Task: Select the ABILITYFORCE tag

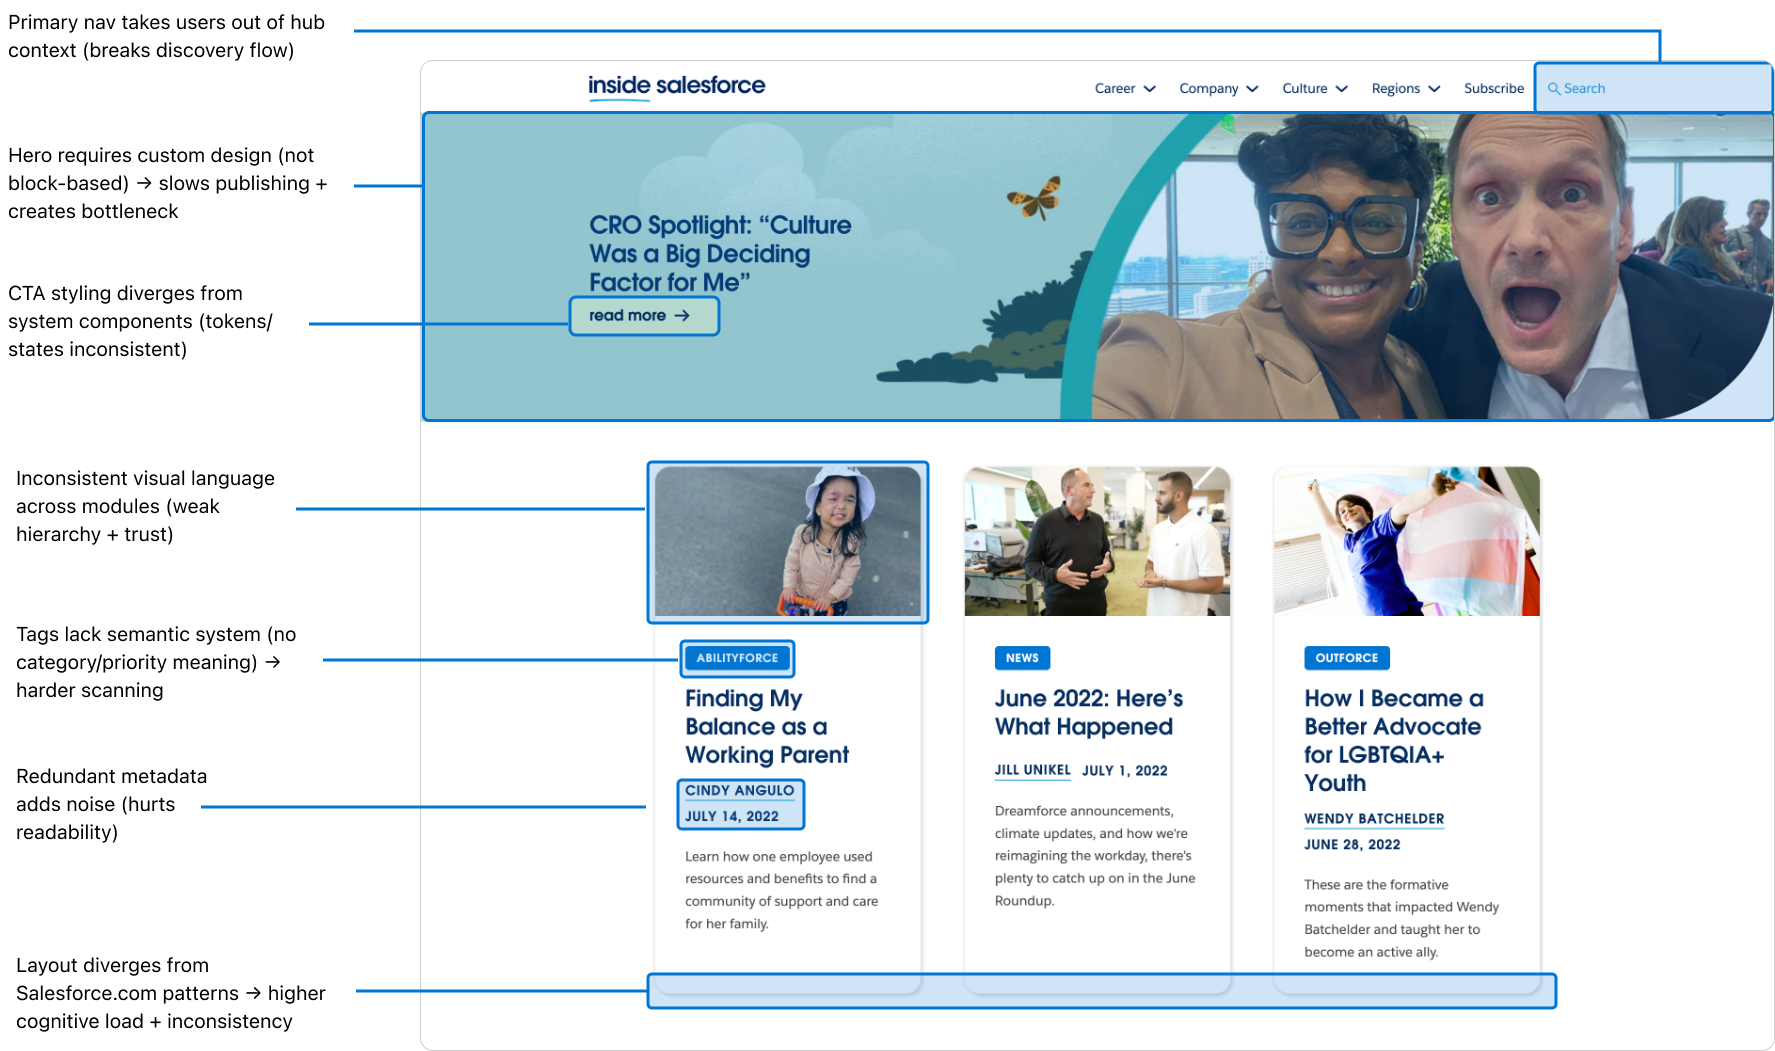Action: pyautogui.click(x=738, y=658)
